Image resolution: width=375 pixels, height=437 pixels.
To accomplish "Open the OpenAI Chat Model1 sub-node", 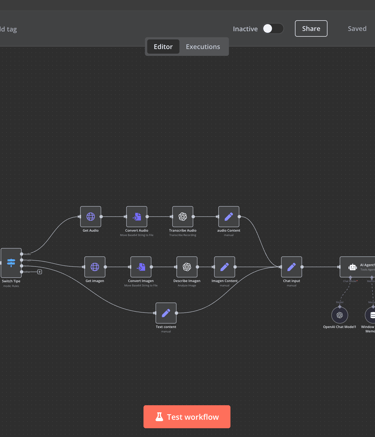I will tap(339, 315).
